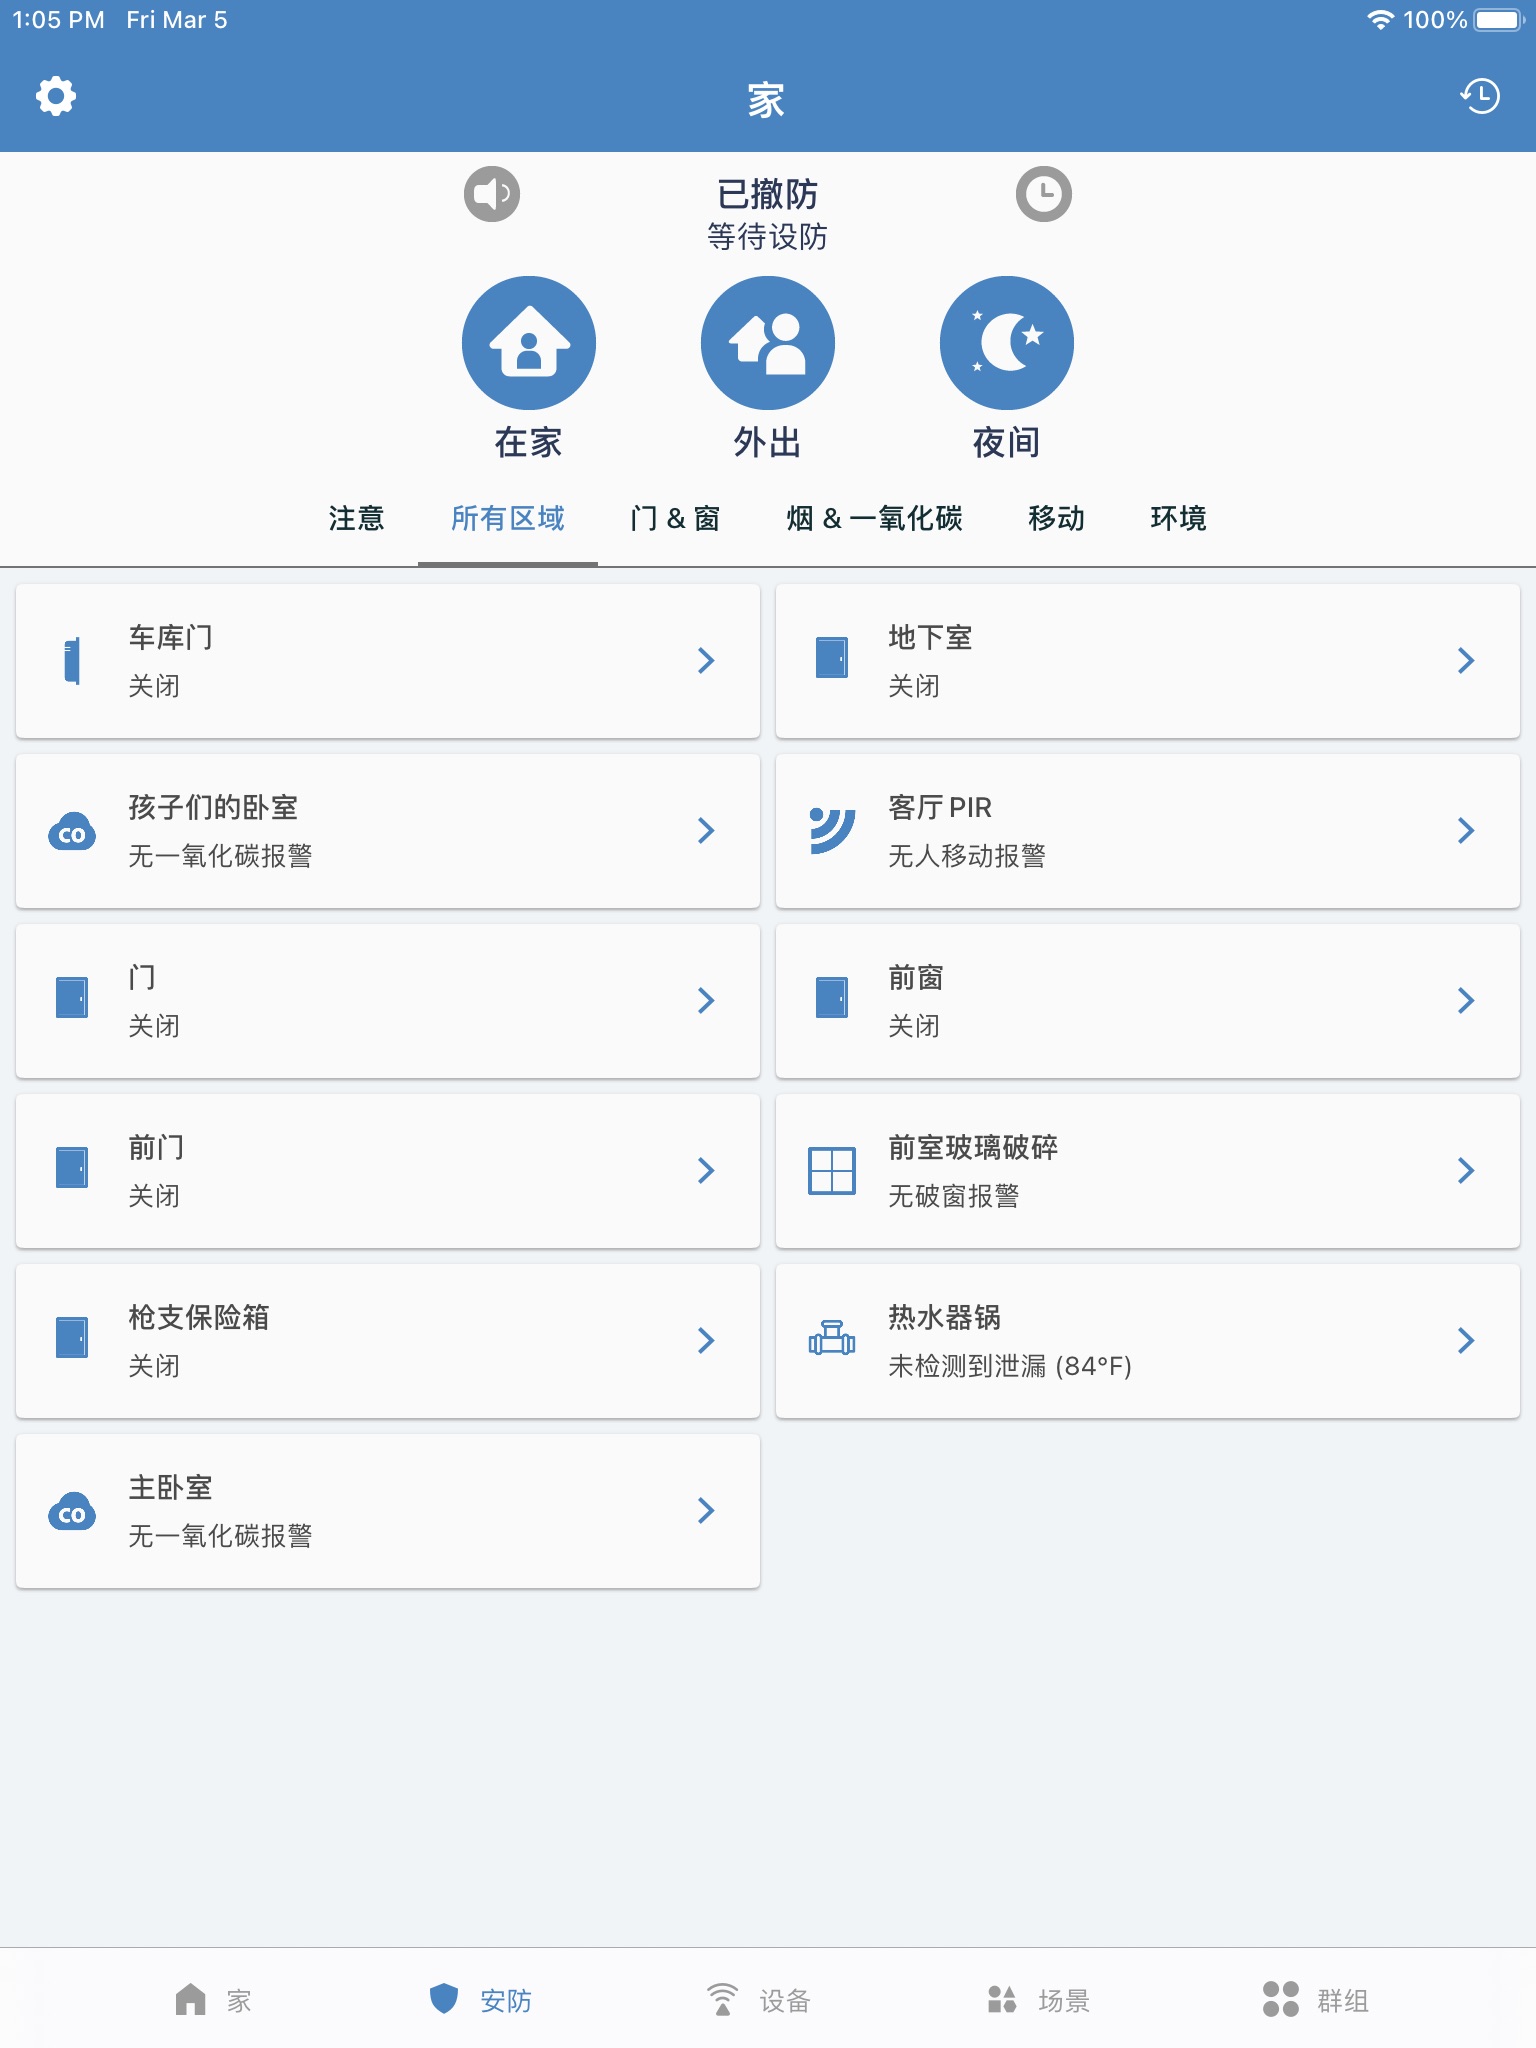Viewport: 1536px width, 2048px height.
Task: Tap the 地下室 door sensor icon
Action: [832, 658]
